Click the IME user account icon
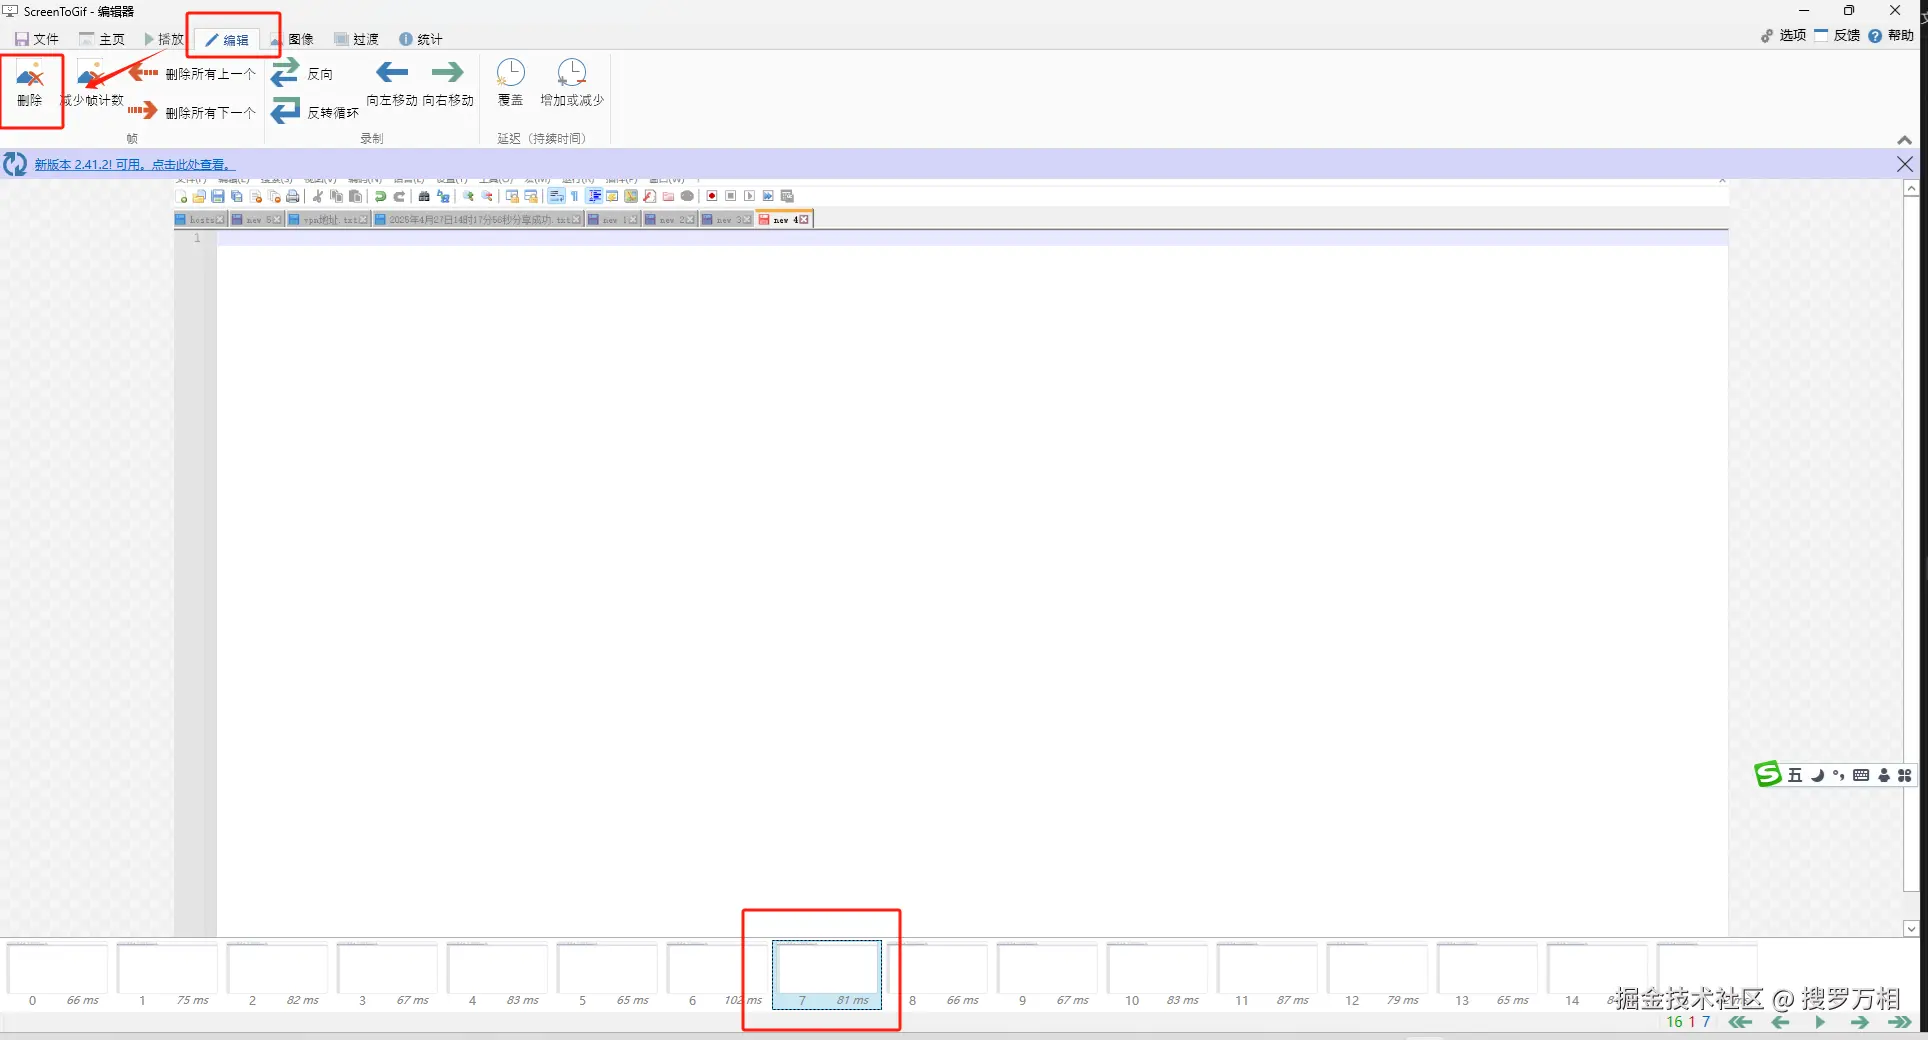 pyautogui.click(x=1884, y=775)
